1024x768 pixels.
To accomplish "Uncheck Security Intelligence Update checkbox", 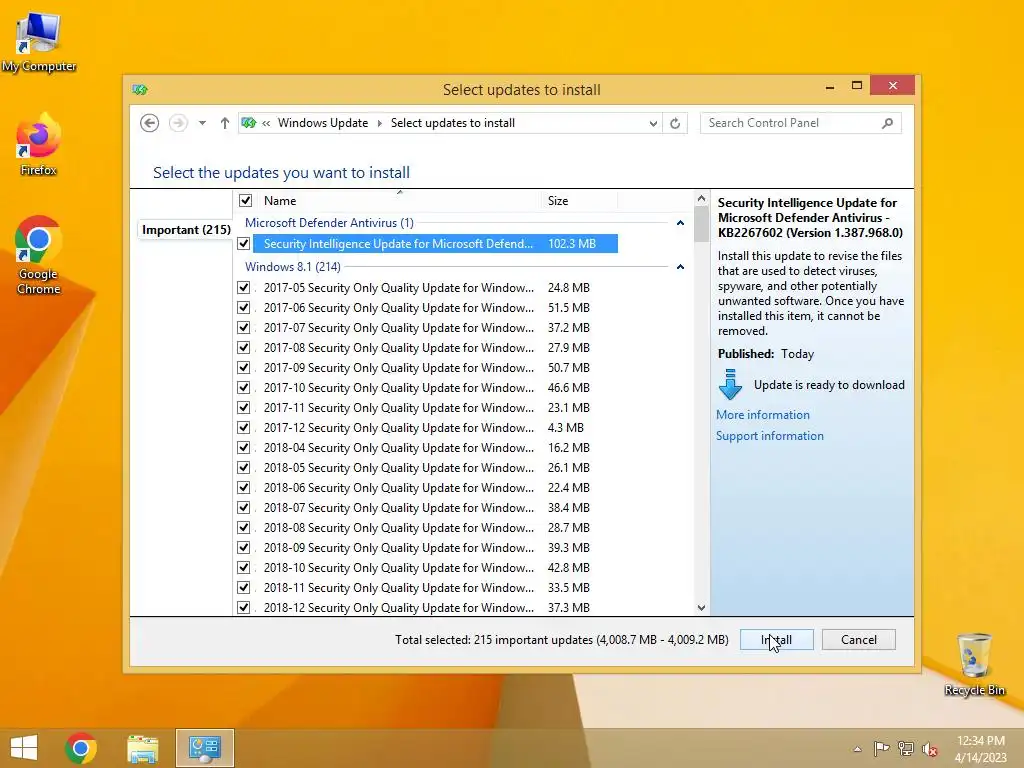I will point(244,244).
